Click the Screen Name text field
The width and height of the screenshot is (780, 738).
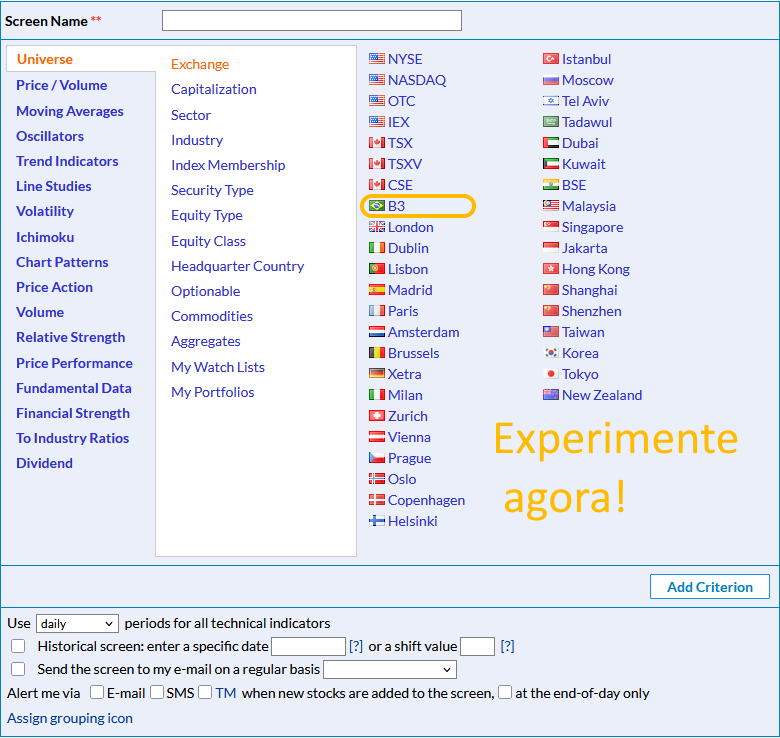click(x=312, y=20)
